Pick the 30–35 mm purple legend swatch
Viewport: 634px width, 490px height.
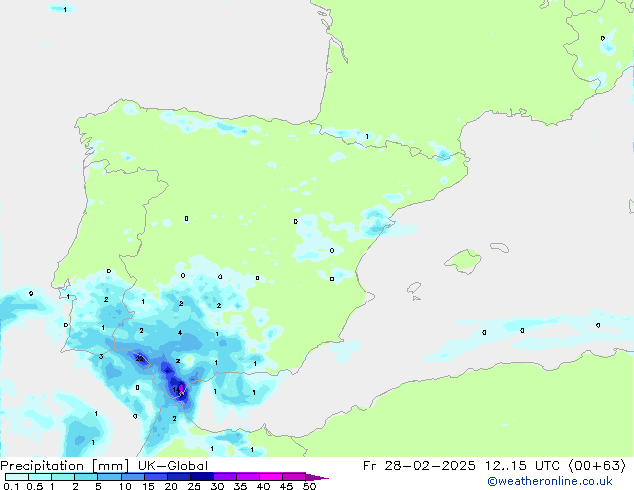224,477
